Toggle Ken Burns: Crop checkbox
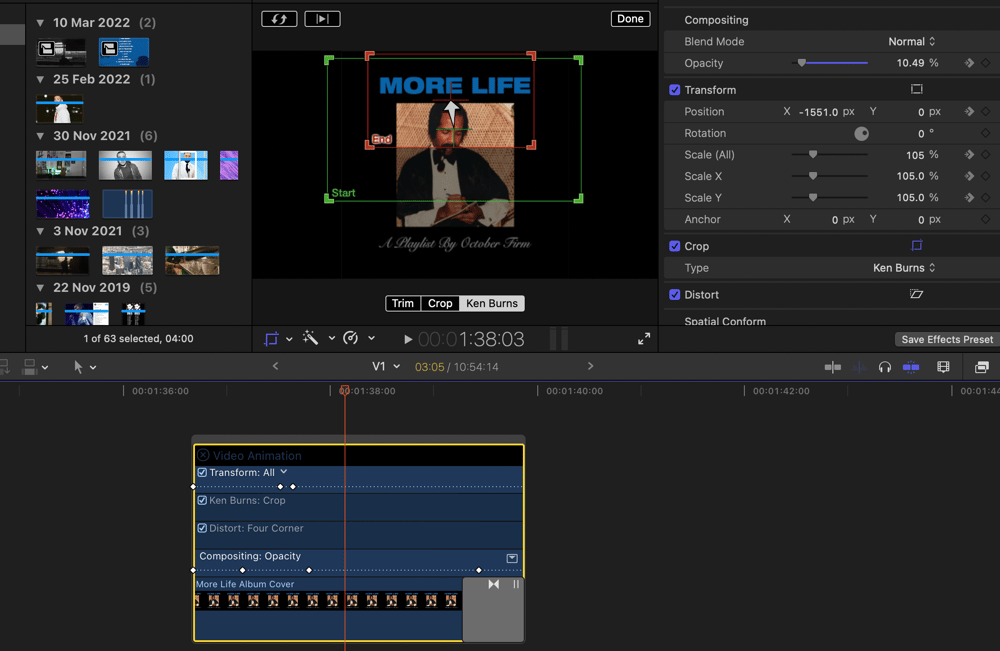The height and width of the screenshot is (651, 1000). point(202,501)
